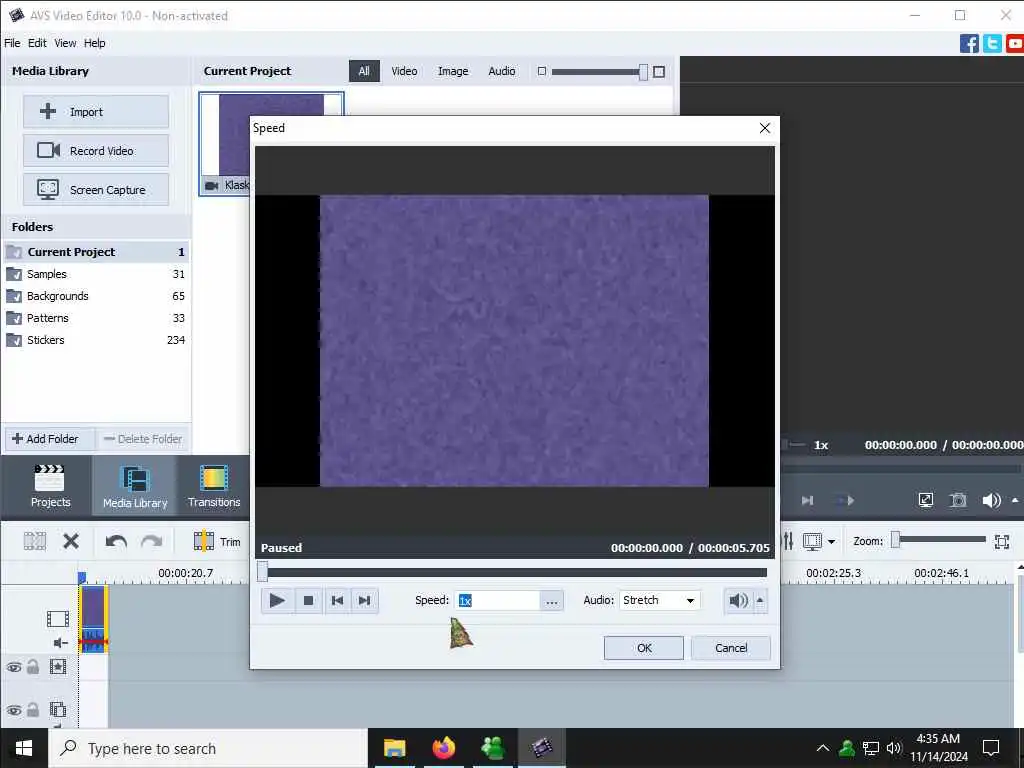Open the audio mixer sliders icon
Screen dimensions: 1024x768
789,541
